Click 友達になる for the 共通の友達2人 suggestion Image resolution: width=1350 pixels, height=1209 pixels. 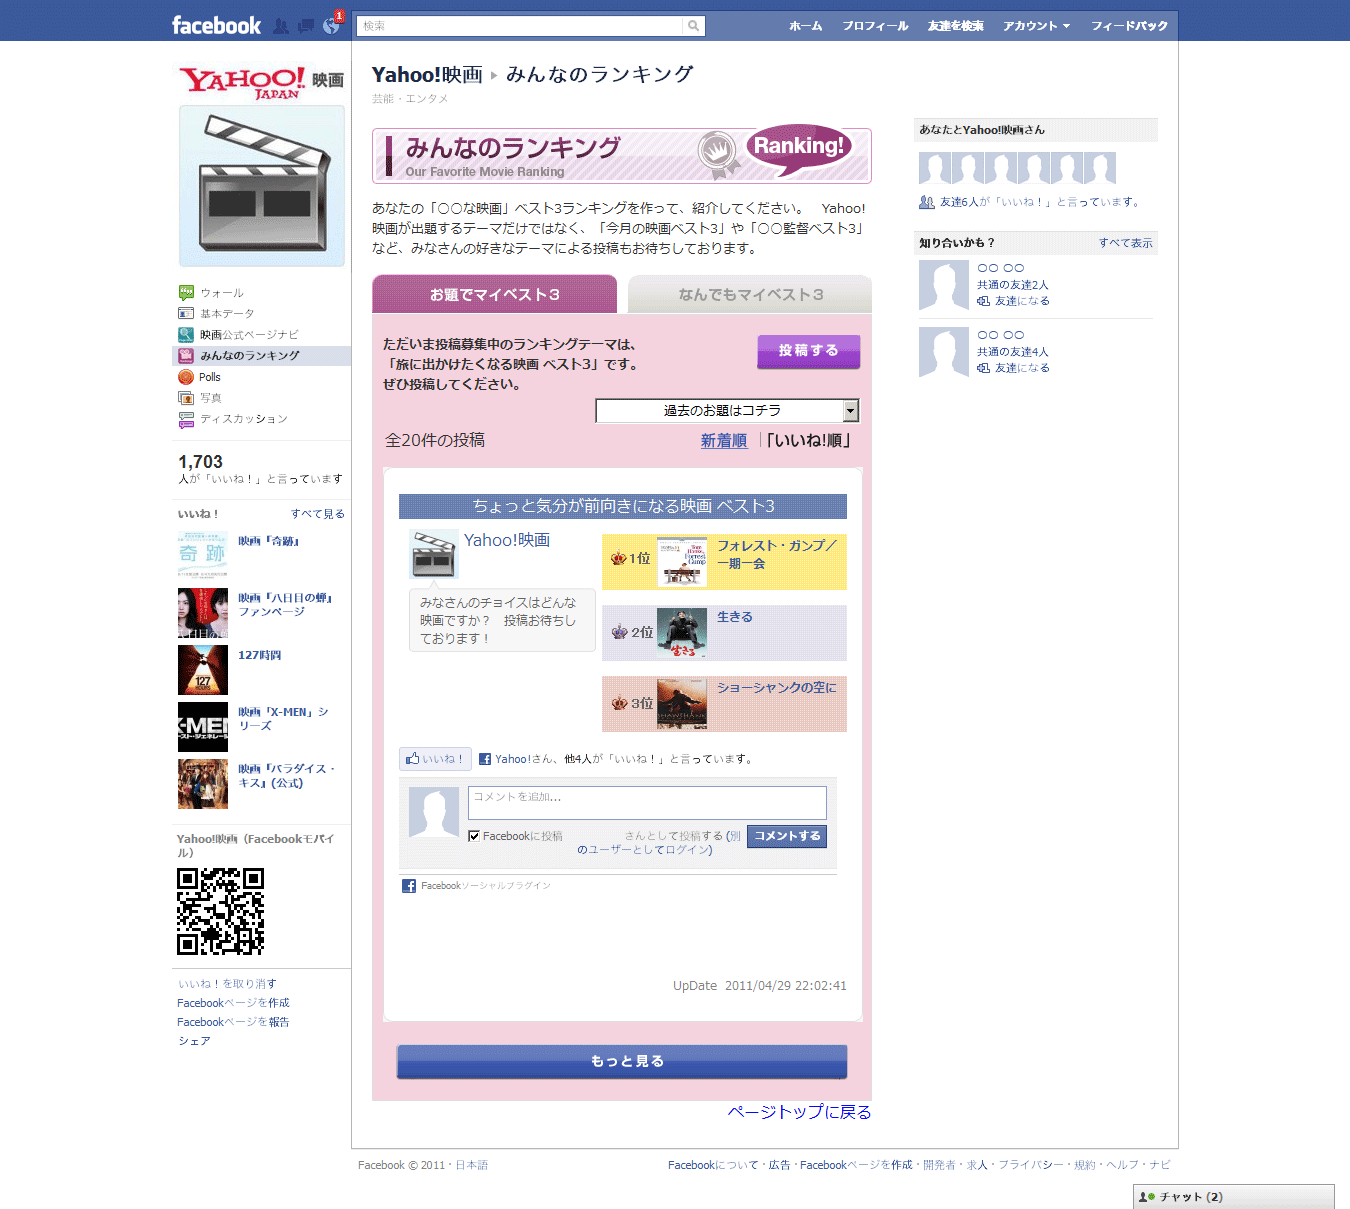point(1021,301)
